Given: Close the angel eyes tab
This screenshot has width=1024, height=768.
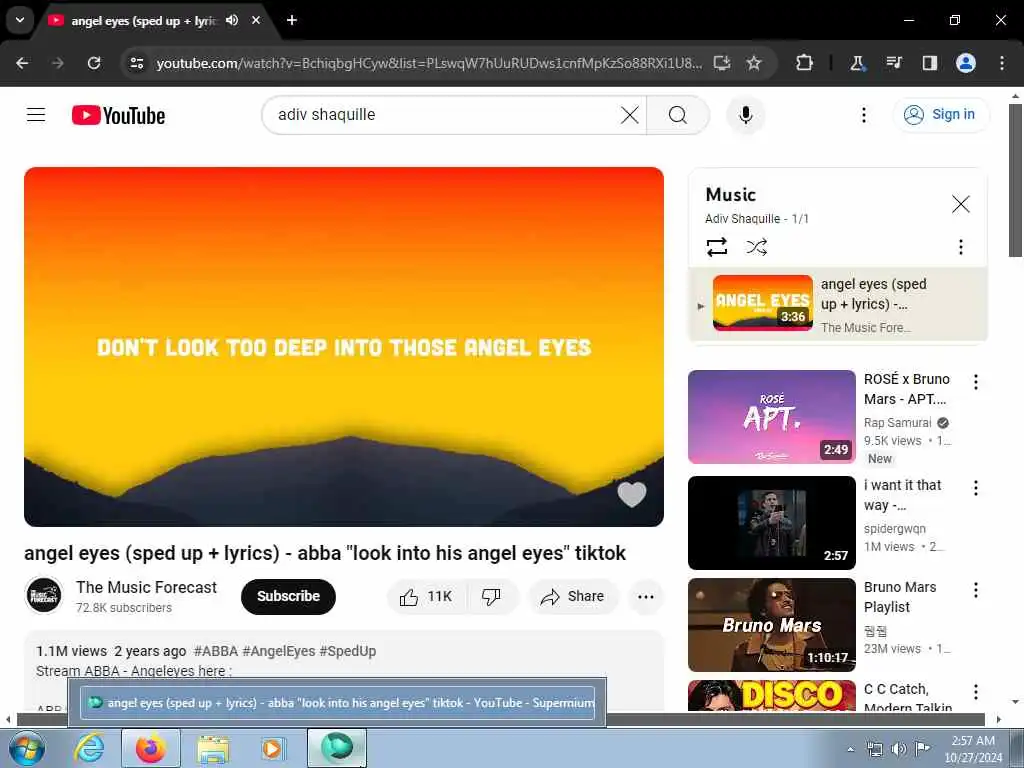Looking at the screenshot, I should point(256,20).
